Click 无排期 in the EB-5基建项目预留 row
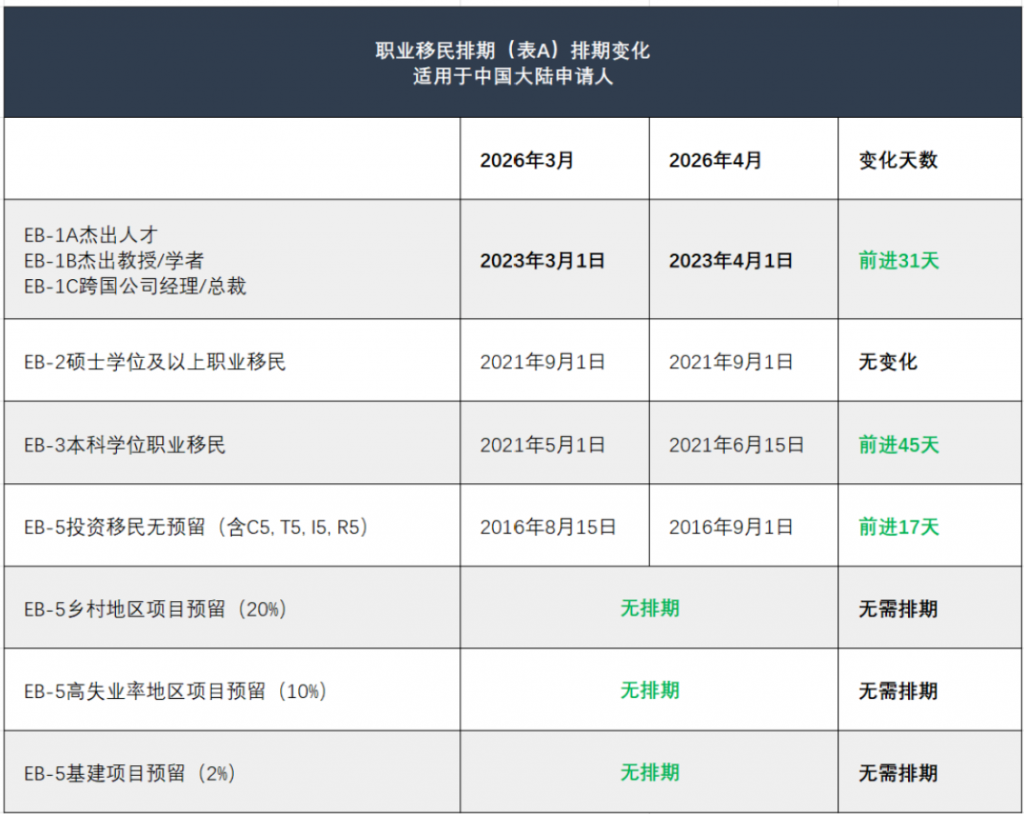Image resolution: width=1024 pixels, height=814 pixels. (649, 772)
